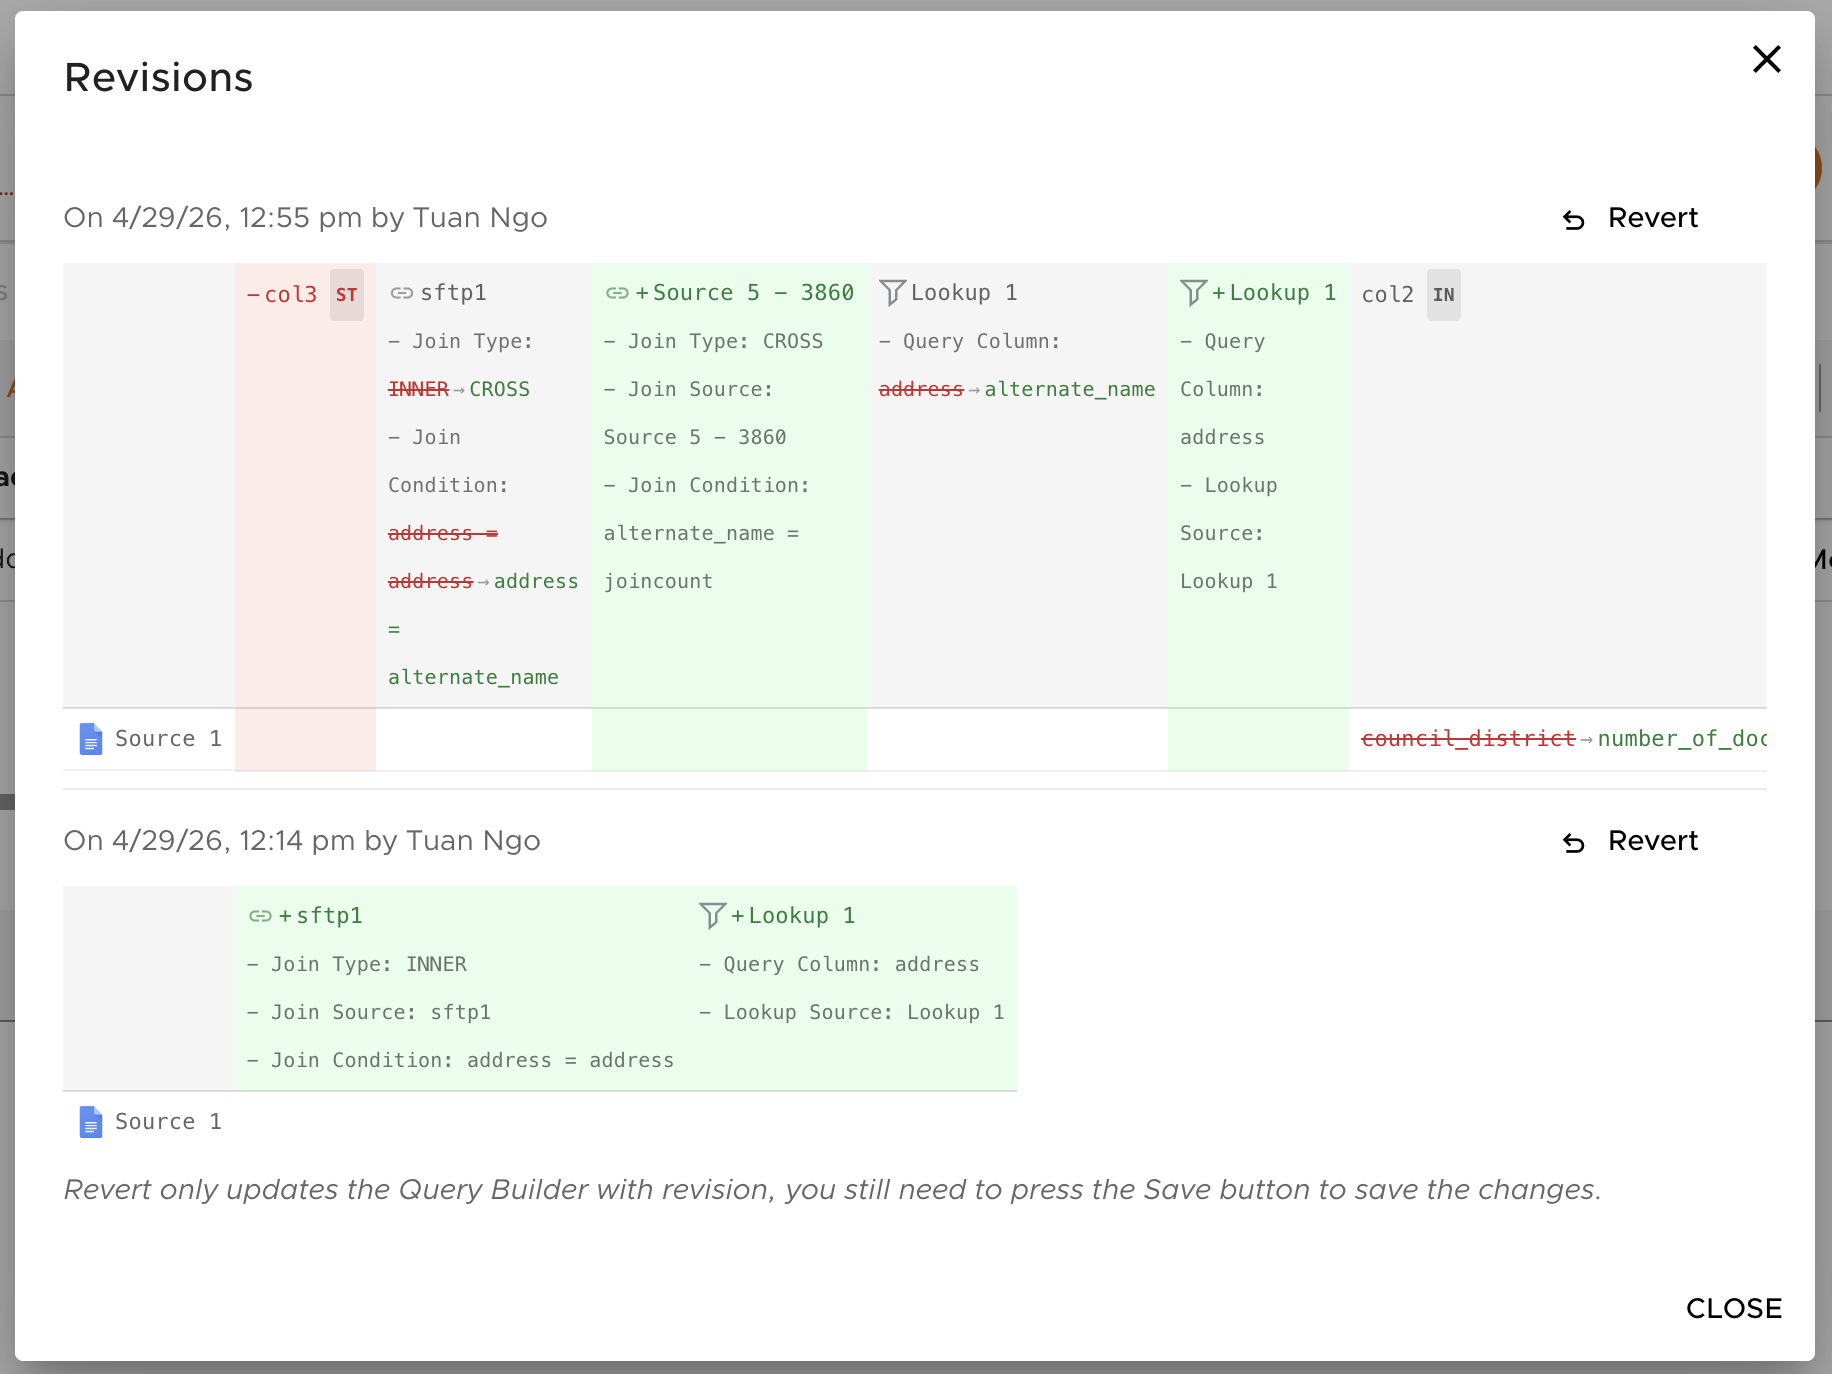Click the +sftp1 header in 12:14 revision
1832x1374 pixels.
click(320, 916)
